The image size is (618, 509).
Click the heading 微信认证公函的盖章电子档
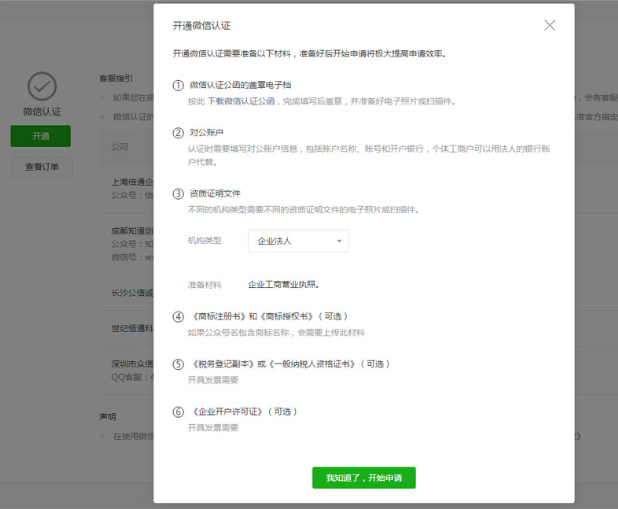click(x=240, y=85)
